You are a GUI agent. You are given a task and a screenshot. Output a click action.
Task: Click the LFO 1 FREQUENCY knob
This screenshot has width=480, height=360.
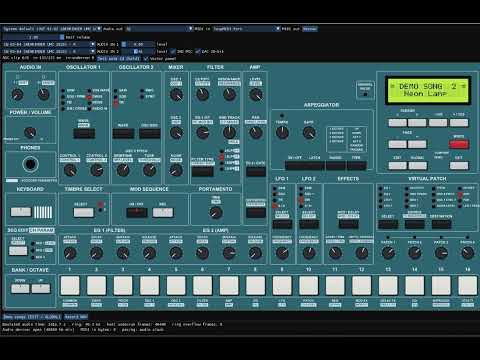(x=282, y=253)
